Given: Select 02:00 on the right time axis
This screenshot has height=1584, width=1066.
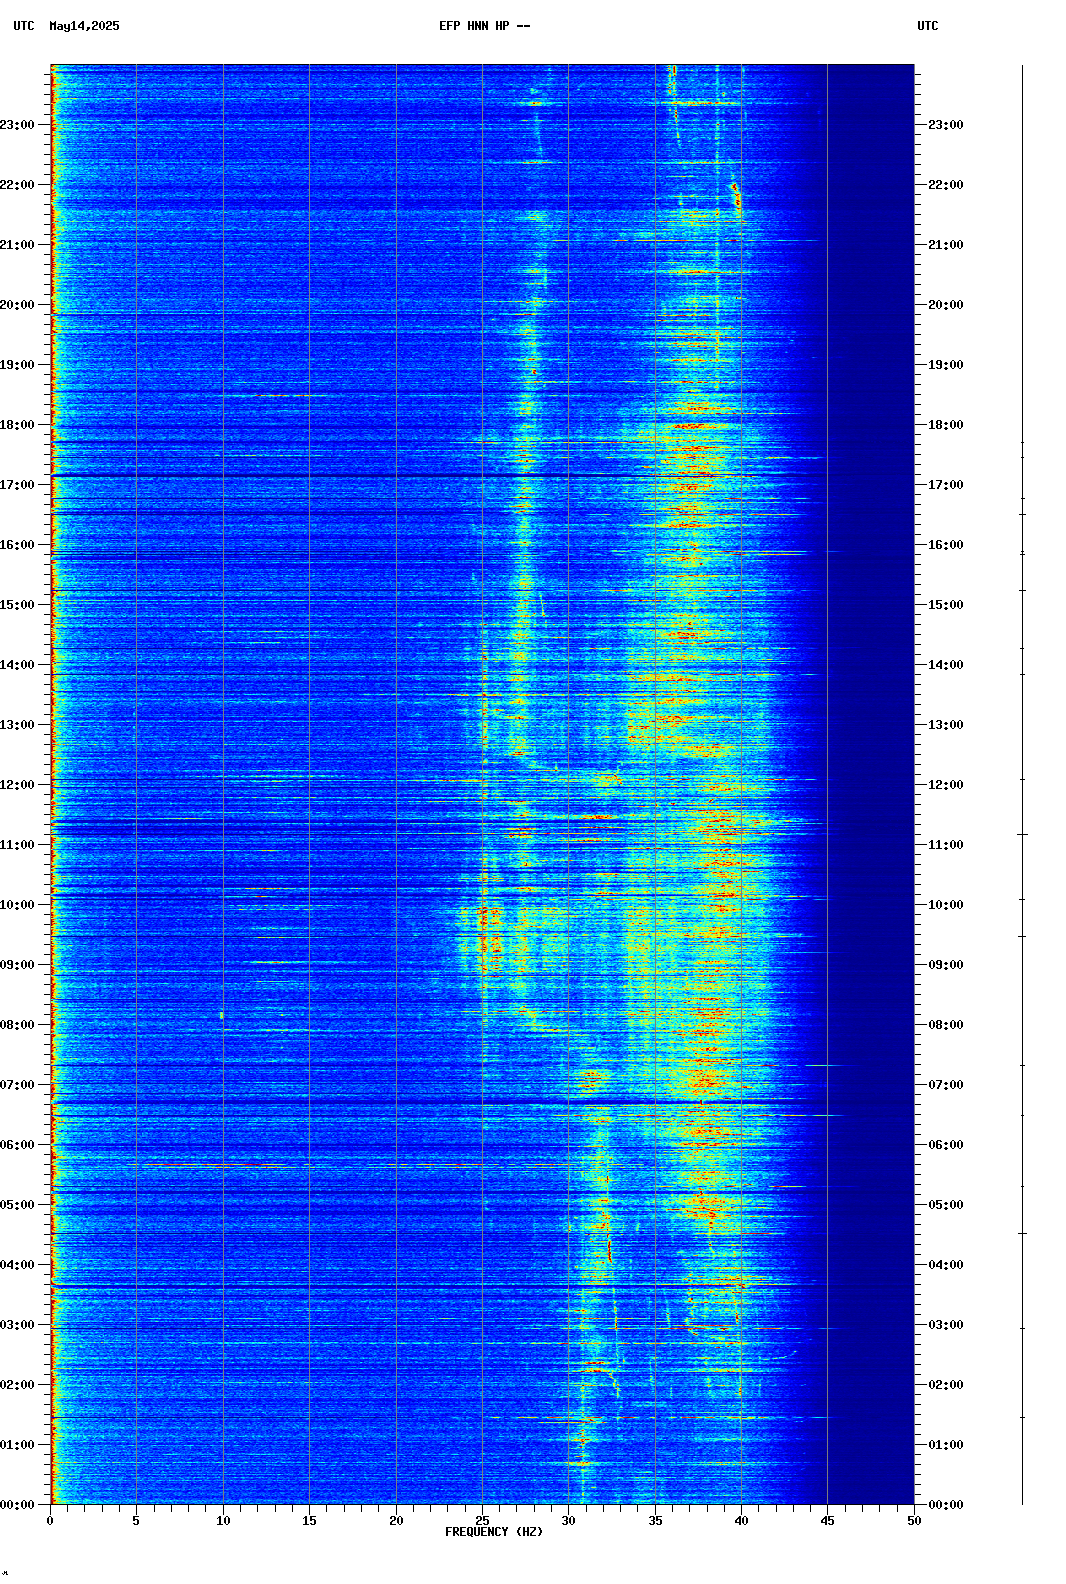Looking at the screenshot, I should [x=946, y=1385].
